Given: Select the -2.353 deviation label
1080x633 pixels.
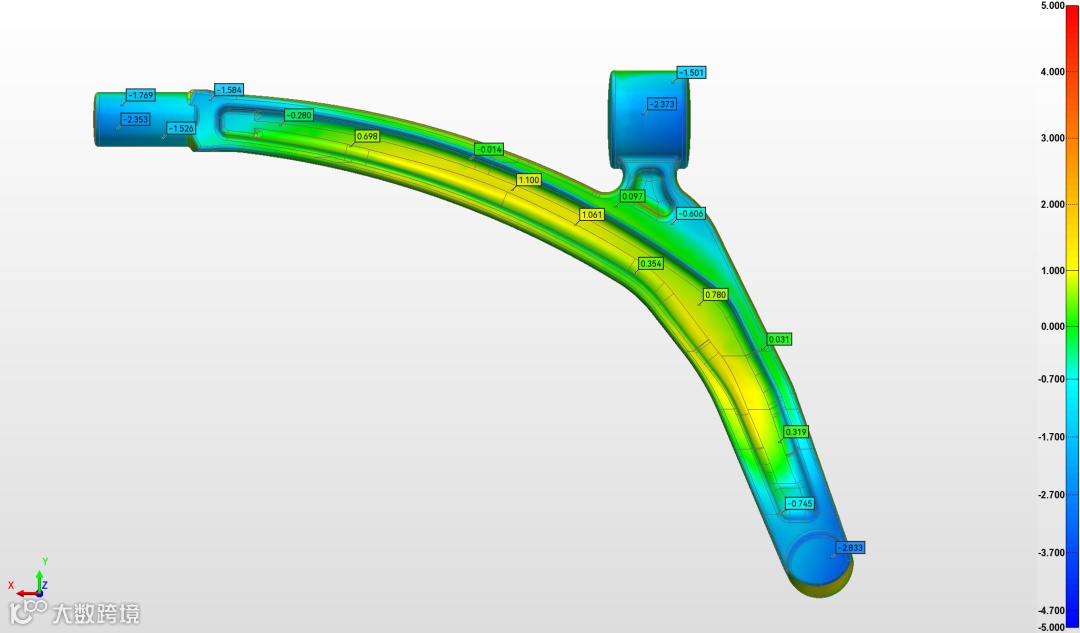Looking at the screenshot, I should click(x=135, y=119).
